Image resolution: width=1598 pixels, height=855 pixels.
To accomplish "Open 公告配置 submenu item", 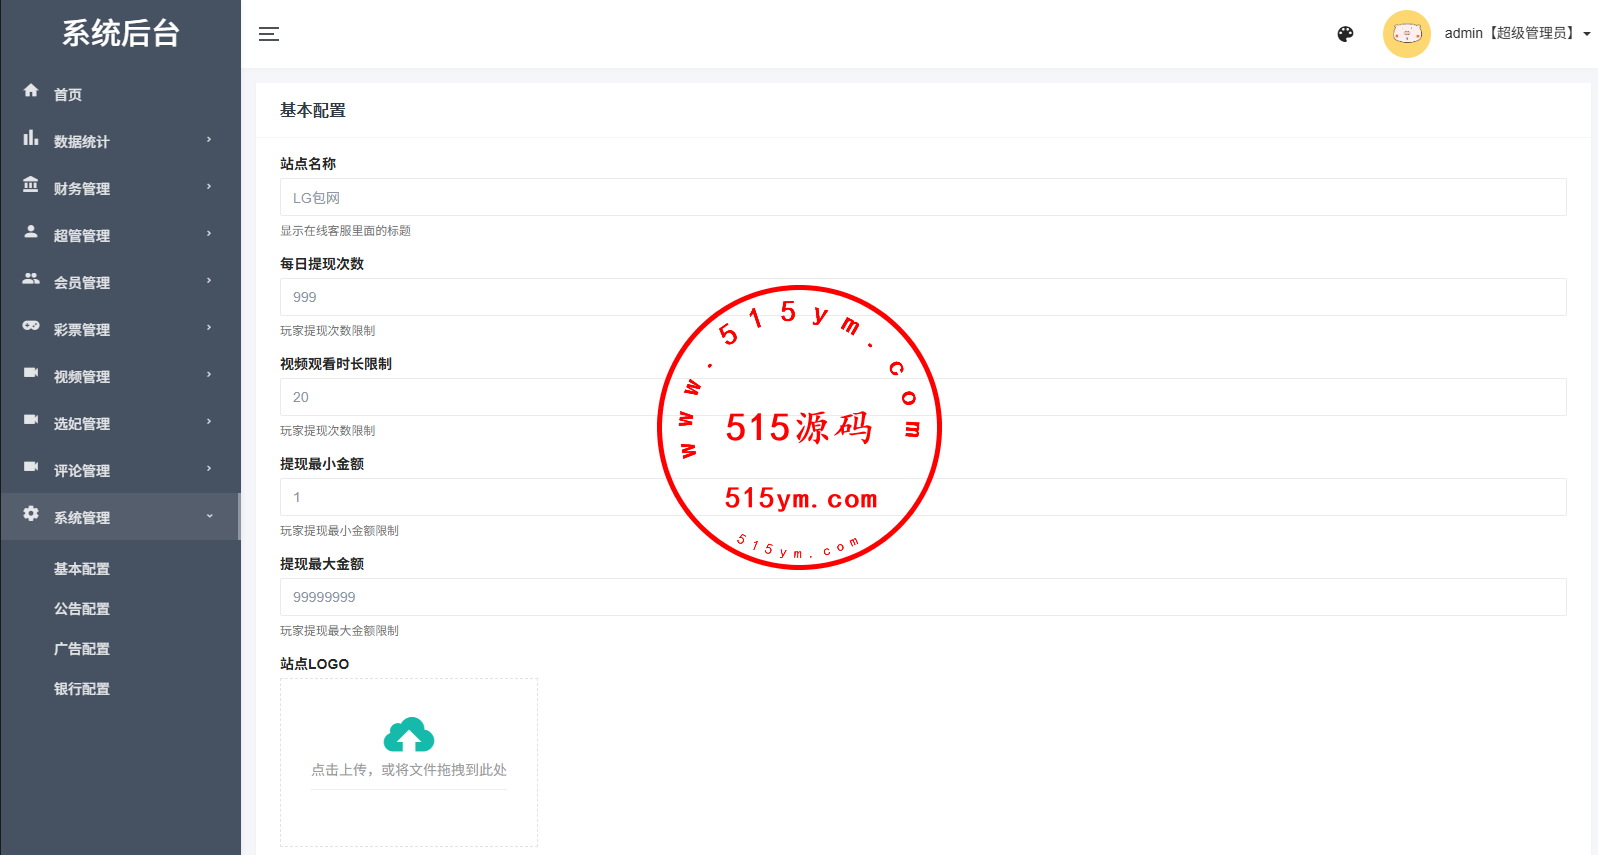I will tap(82, 609).
